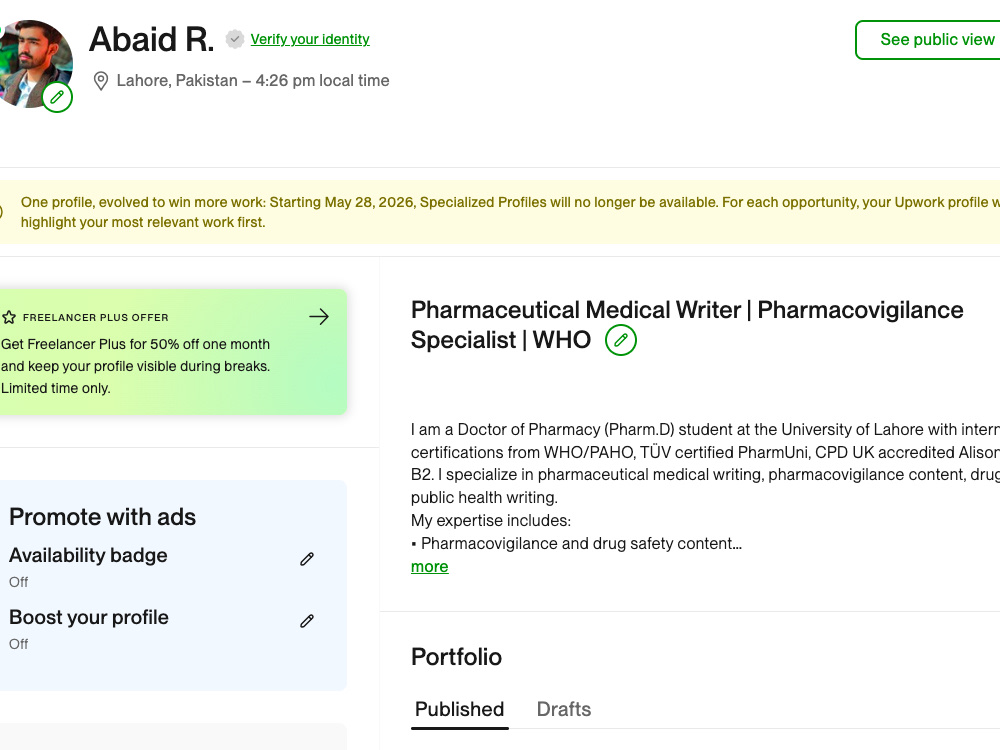Expand bio with more link

(x=429, y=566)
